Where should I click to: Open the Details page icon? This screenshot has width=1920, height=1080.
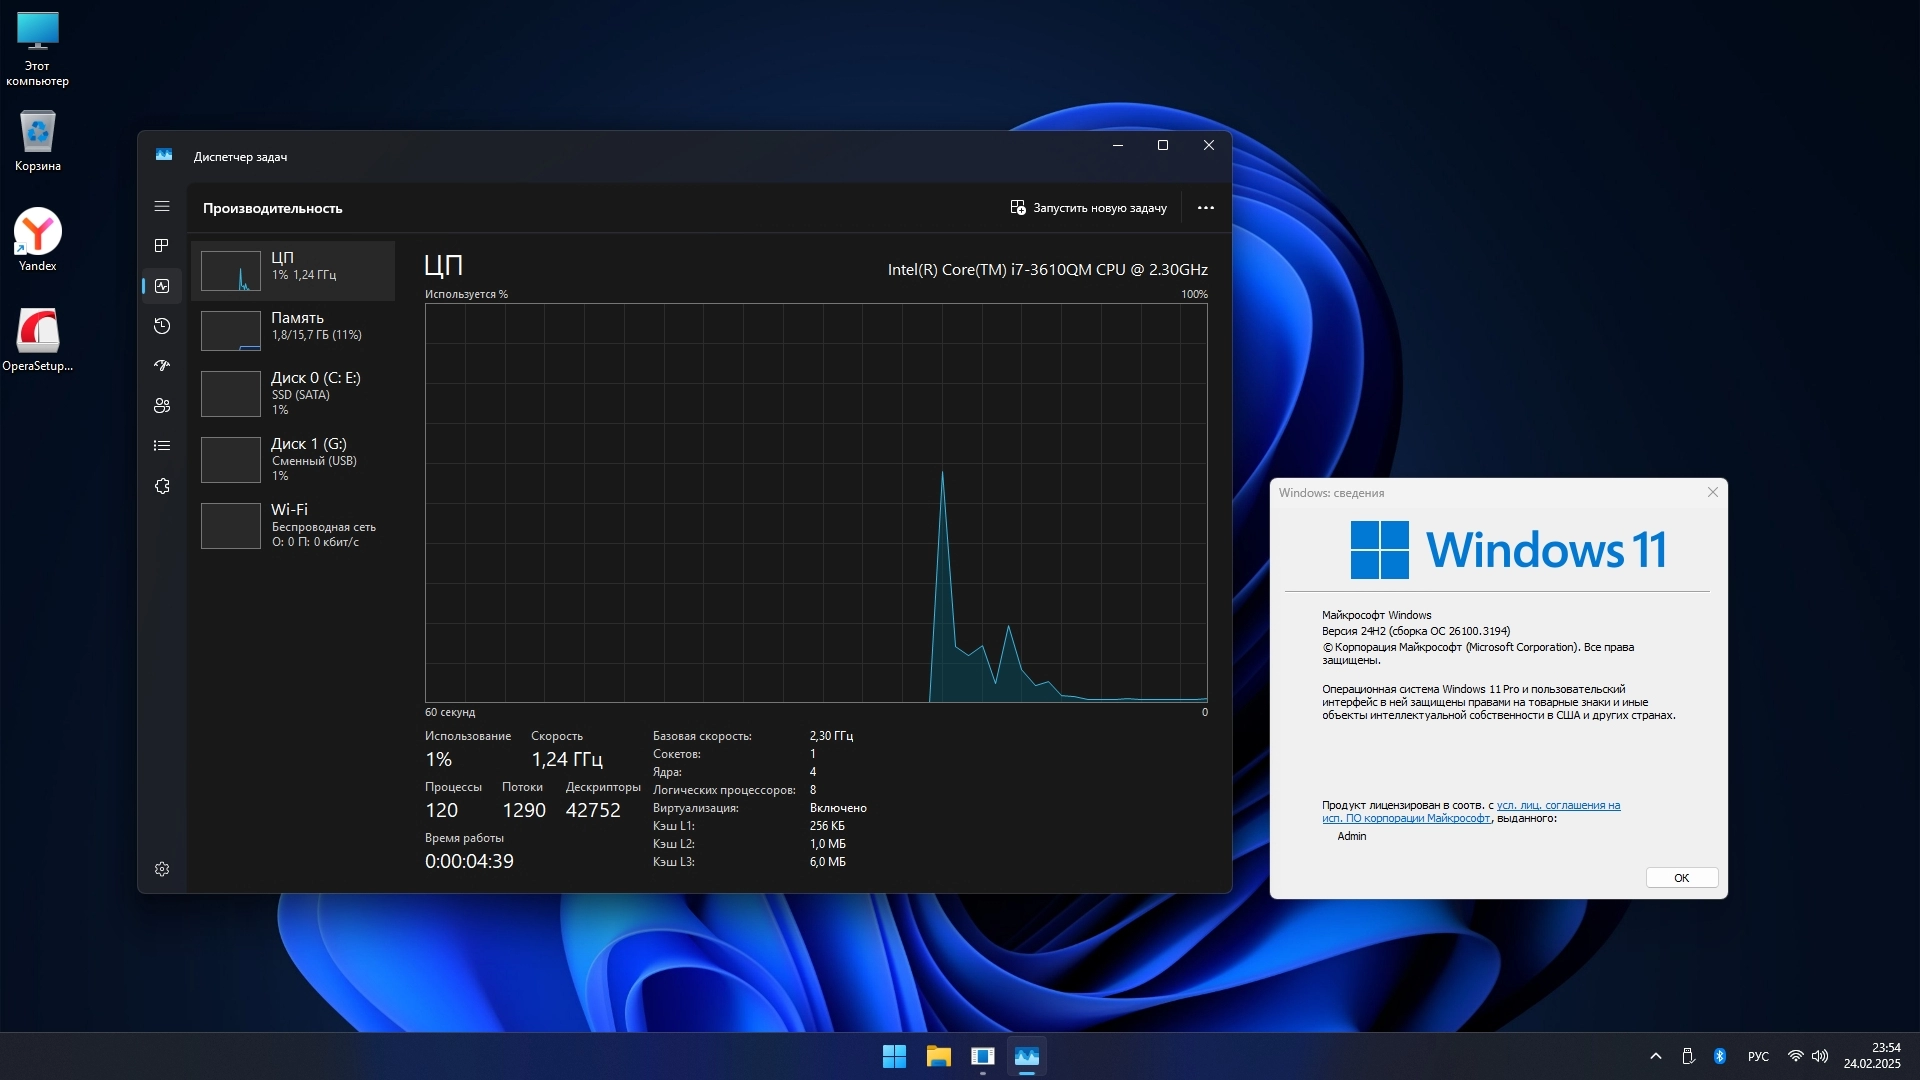(x=162, y=446)
